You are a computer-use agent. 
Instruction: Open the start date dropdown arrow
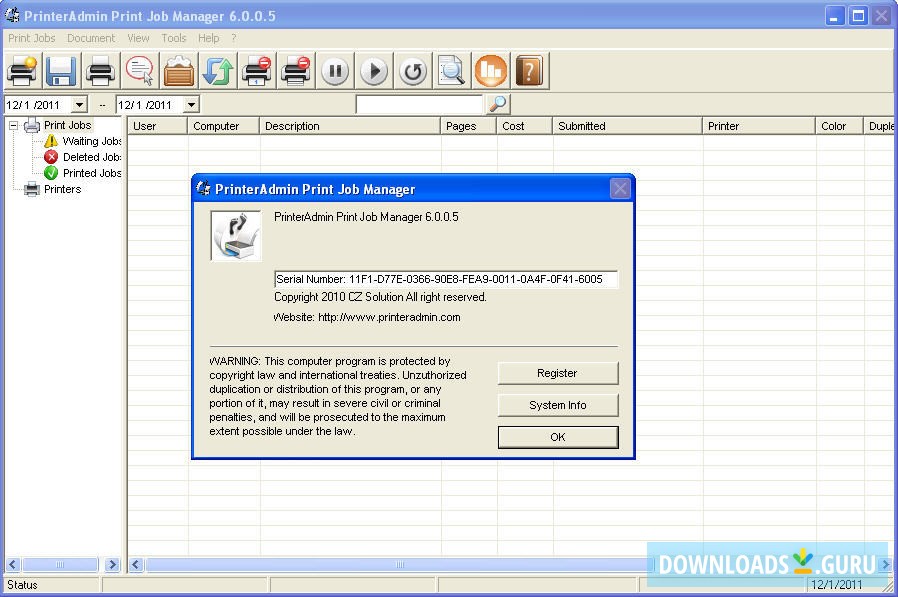(x=79, y=105)
